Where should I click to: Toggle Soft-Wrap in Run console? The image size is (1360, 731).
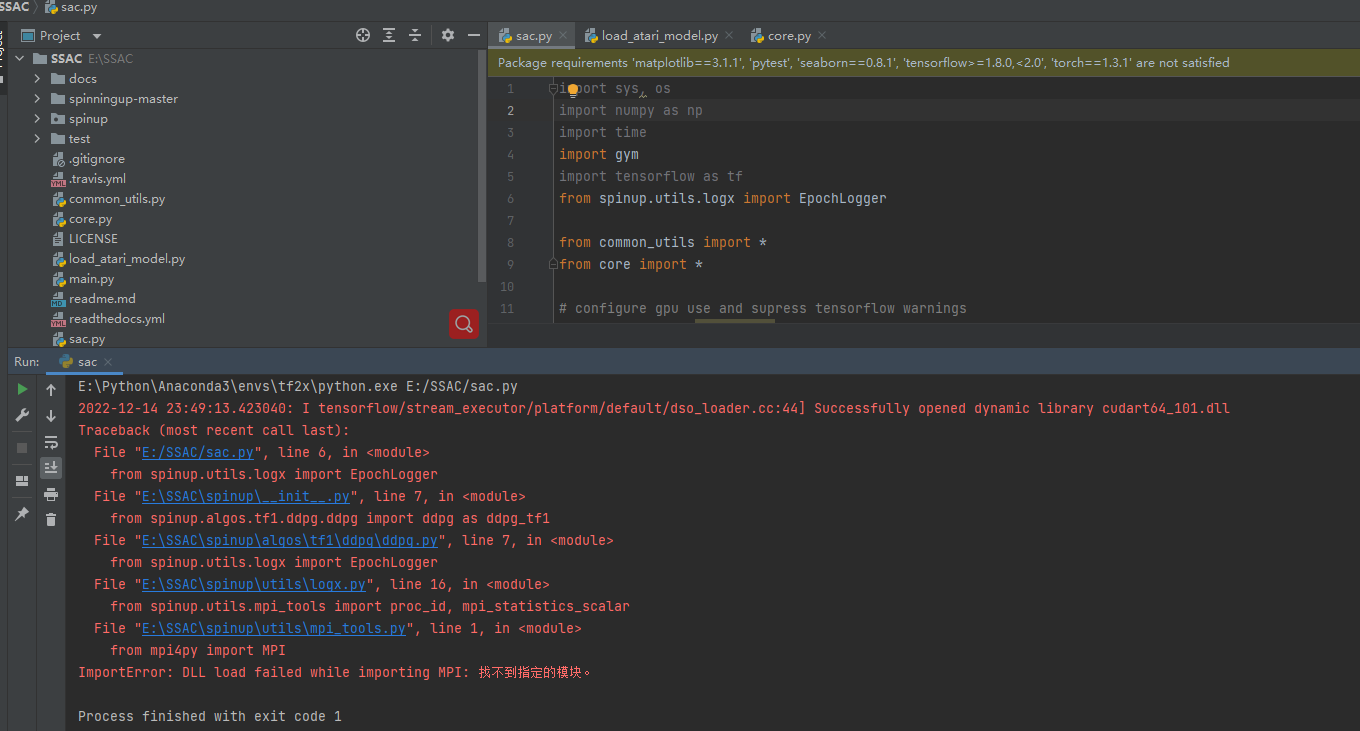(x=51, y=442)
